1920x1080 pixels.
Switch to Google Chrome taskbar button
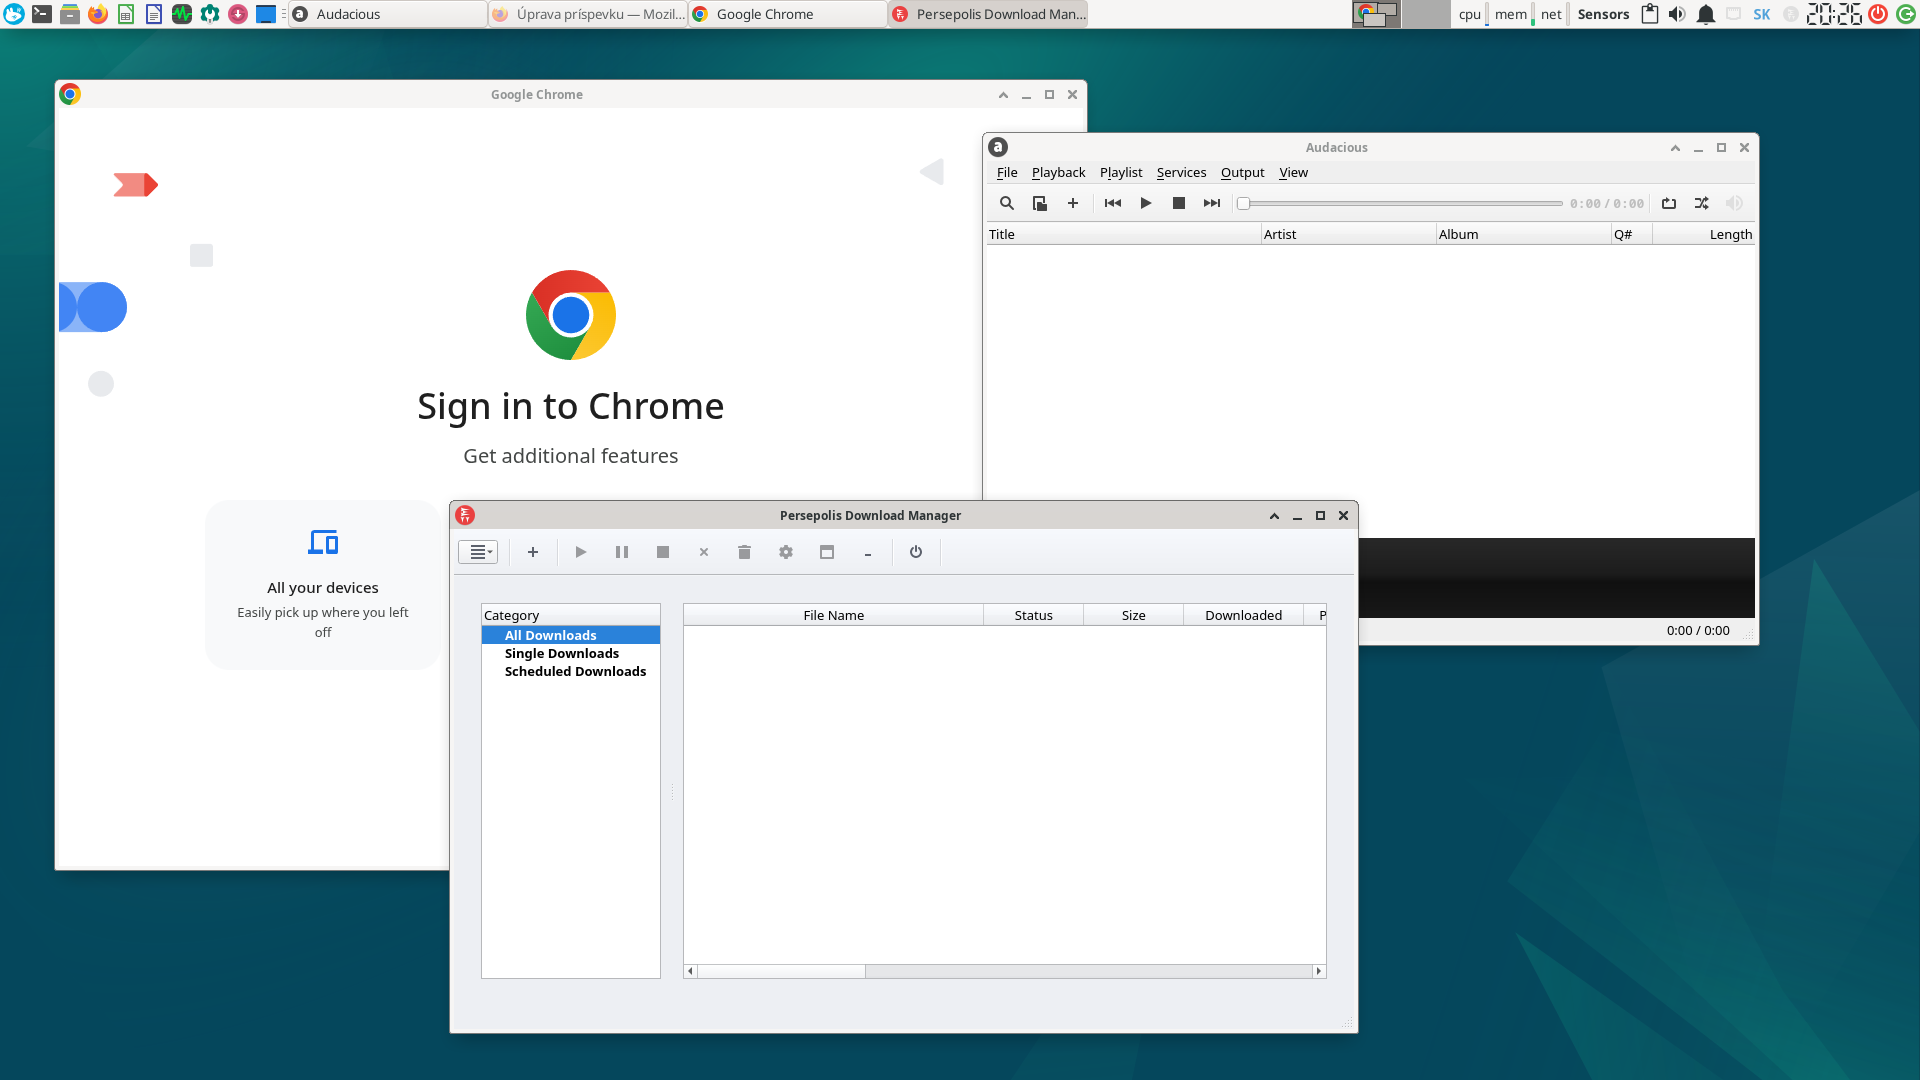coord(788,14)
